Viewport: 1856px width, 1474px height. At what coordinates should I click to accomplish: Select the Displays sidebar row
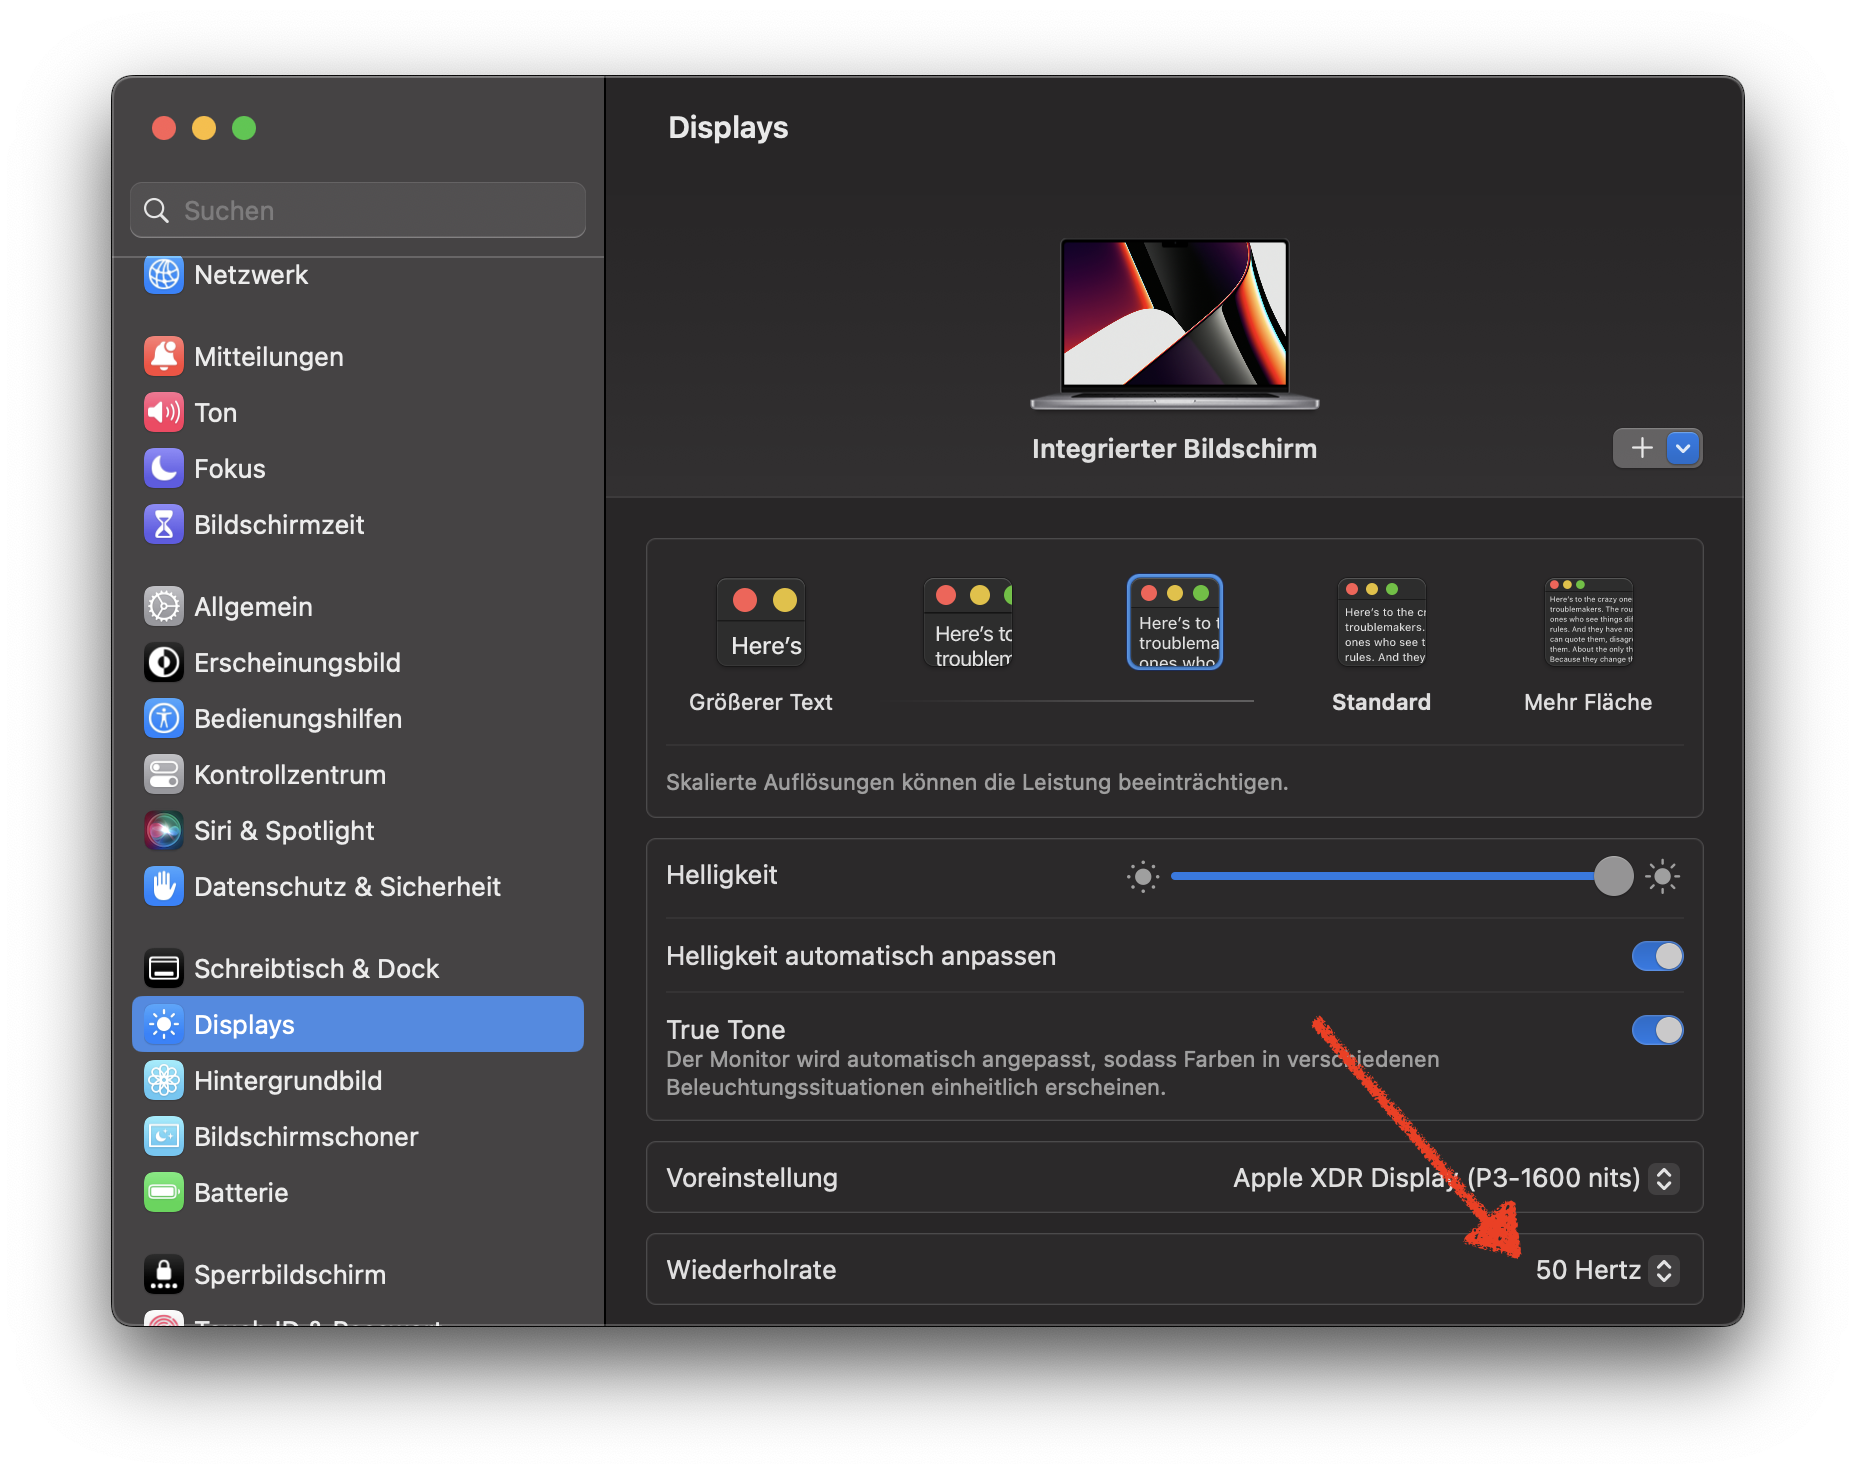pyautogui.click(x=358, y=1024)
